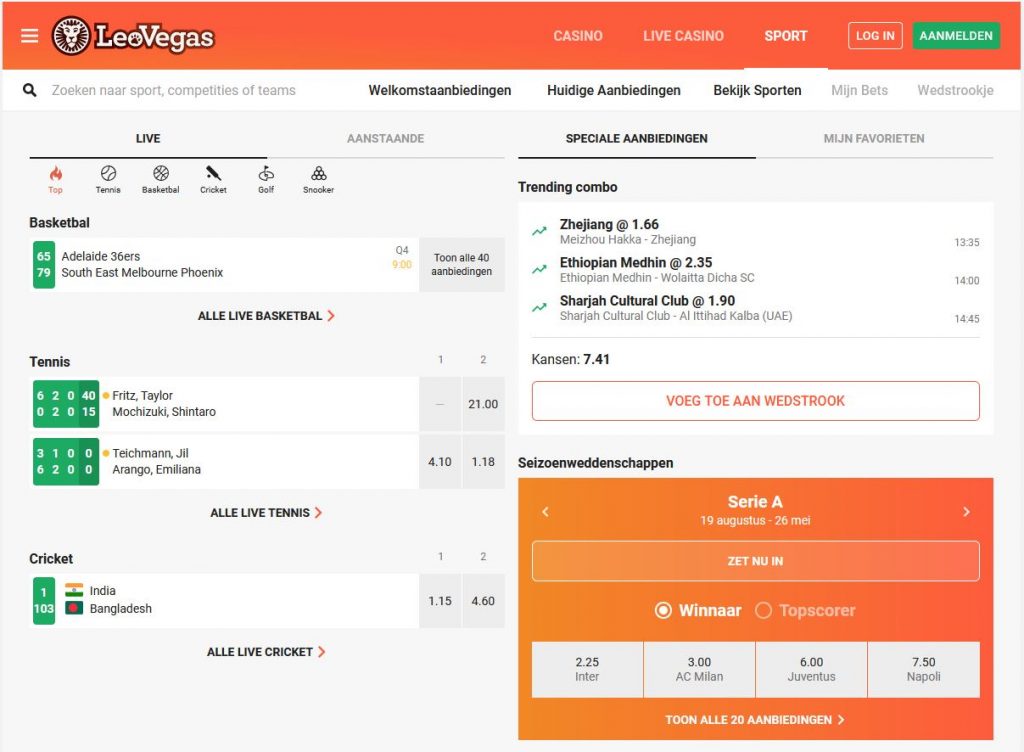Open the Casino section
1024x752 pixels.
coord(578,36)
